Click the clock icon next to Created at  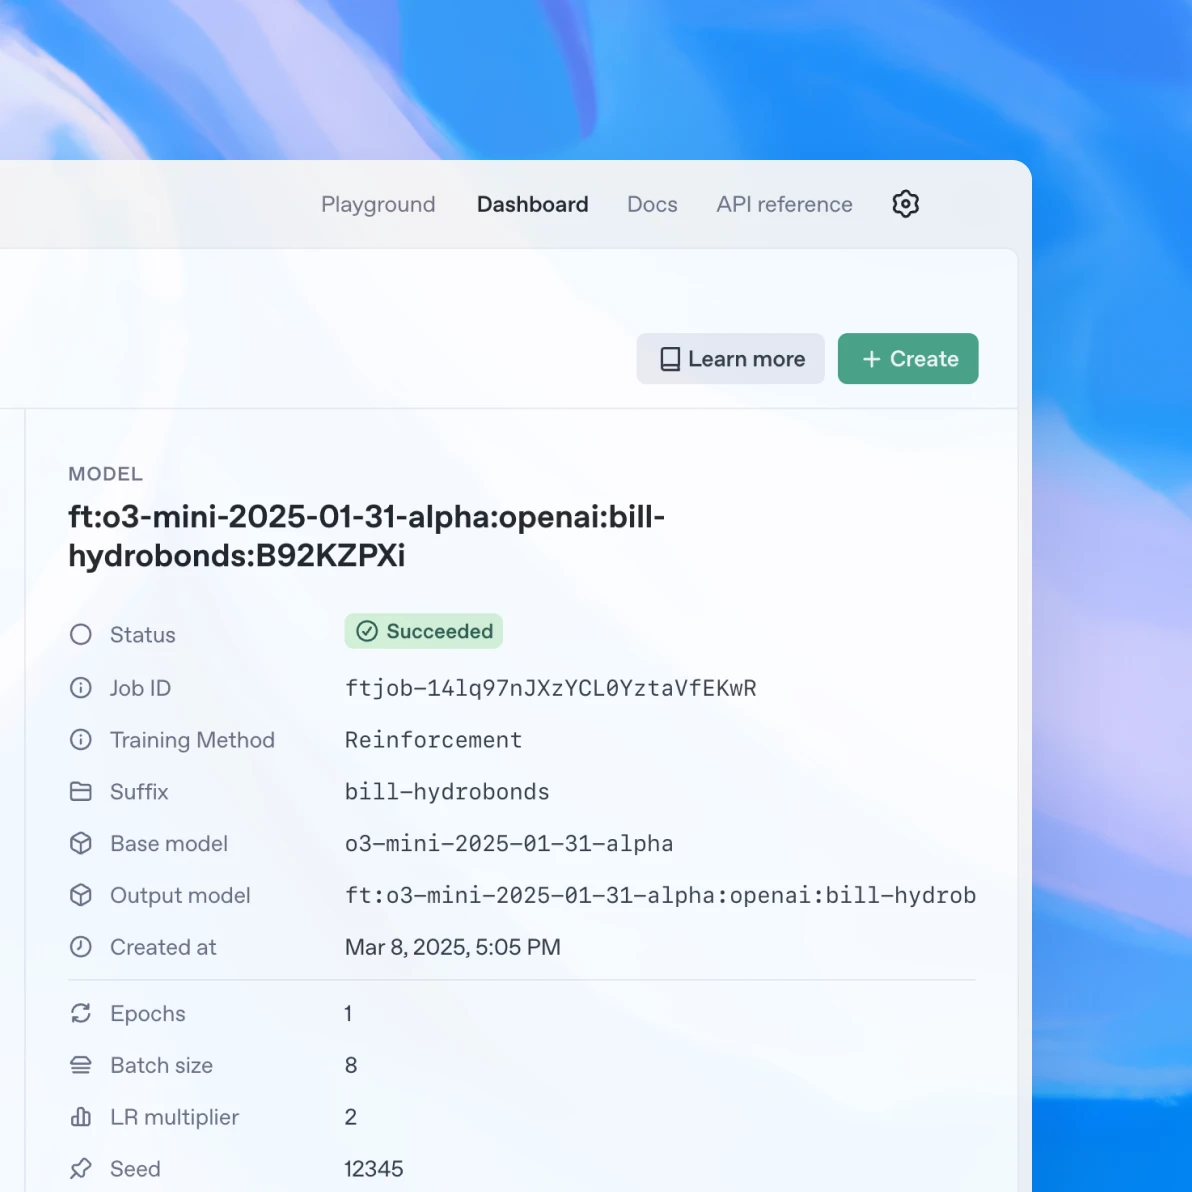click(80, 947)
